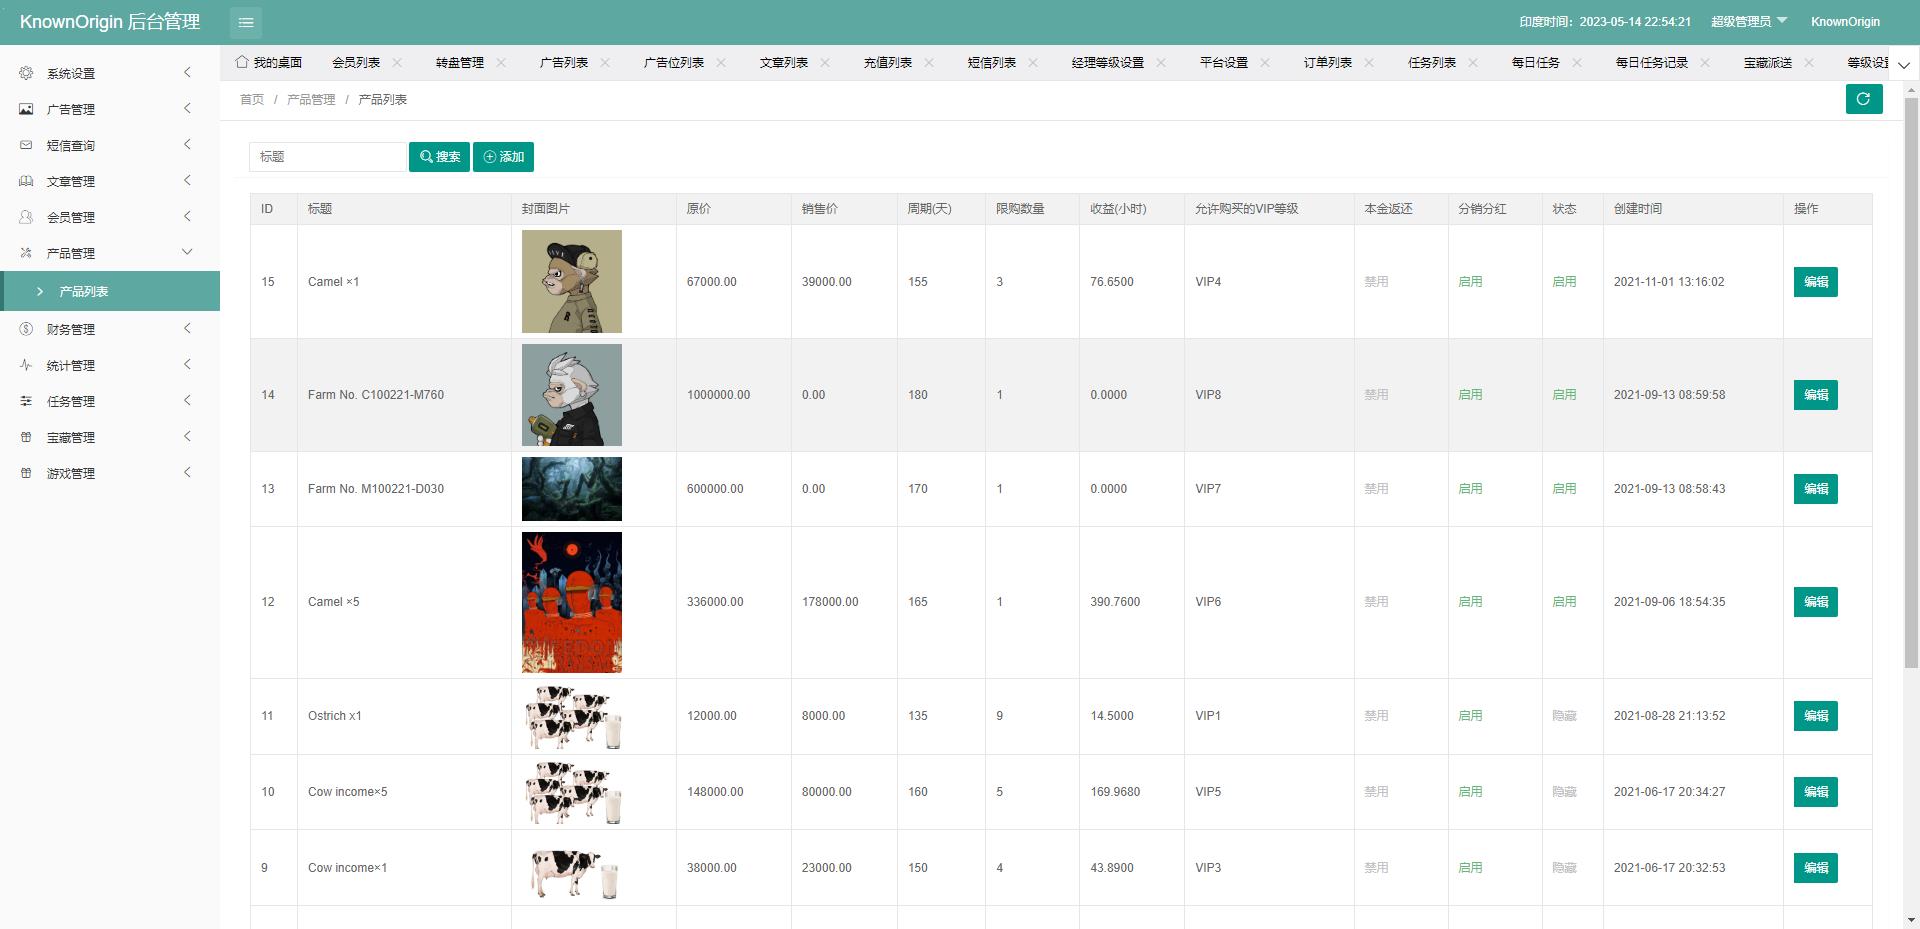This screenshot has width=1920, height=929.
Task: Close the 会员列表 tab
Action: (x=397, y=62)
